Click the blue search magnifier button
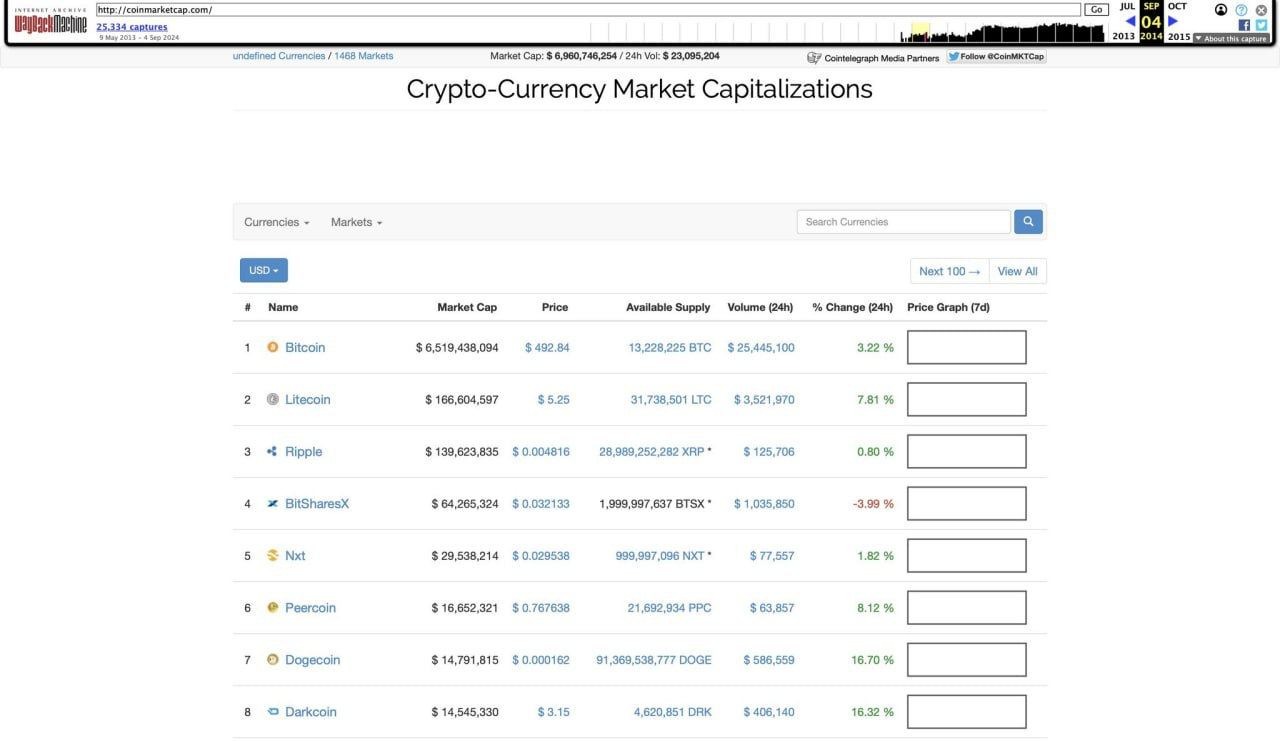Image resolution: width=1280 pixels, height=741 pixels. coord(1028,222)
